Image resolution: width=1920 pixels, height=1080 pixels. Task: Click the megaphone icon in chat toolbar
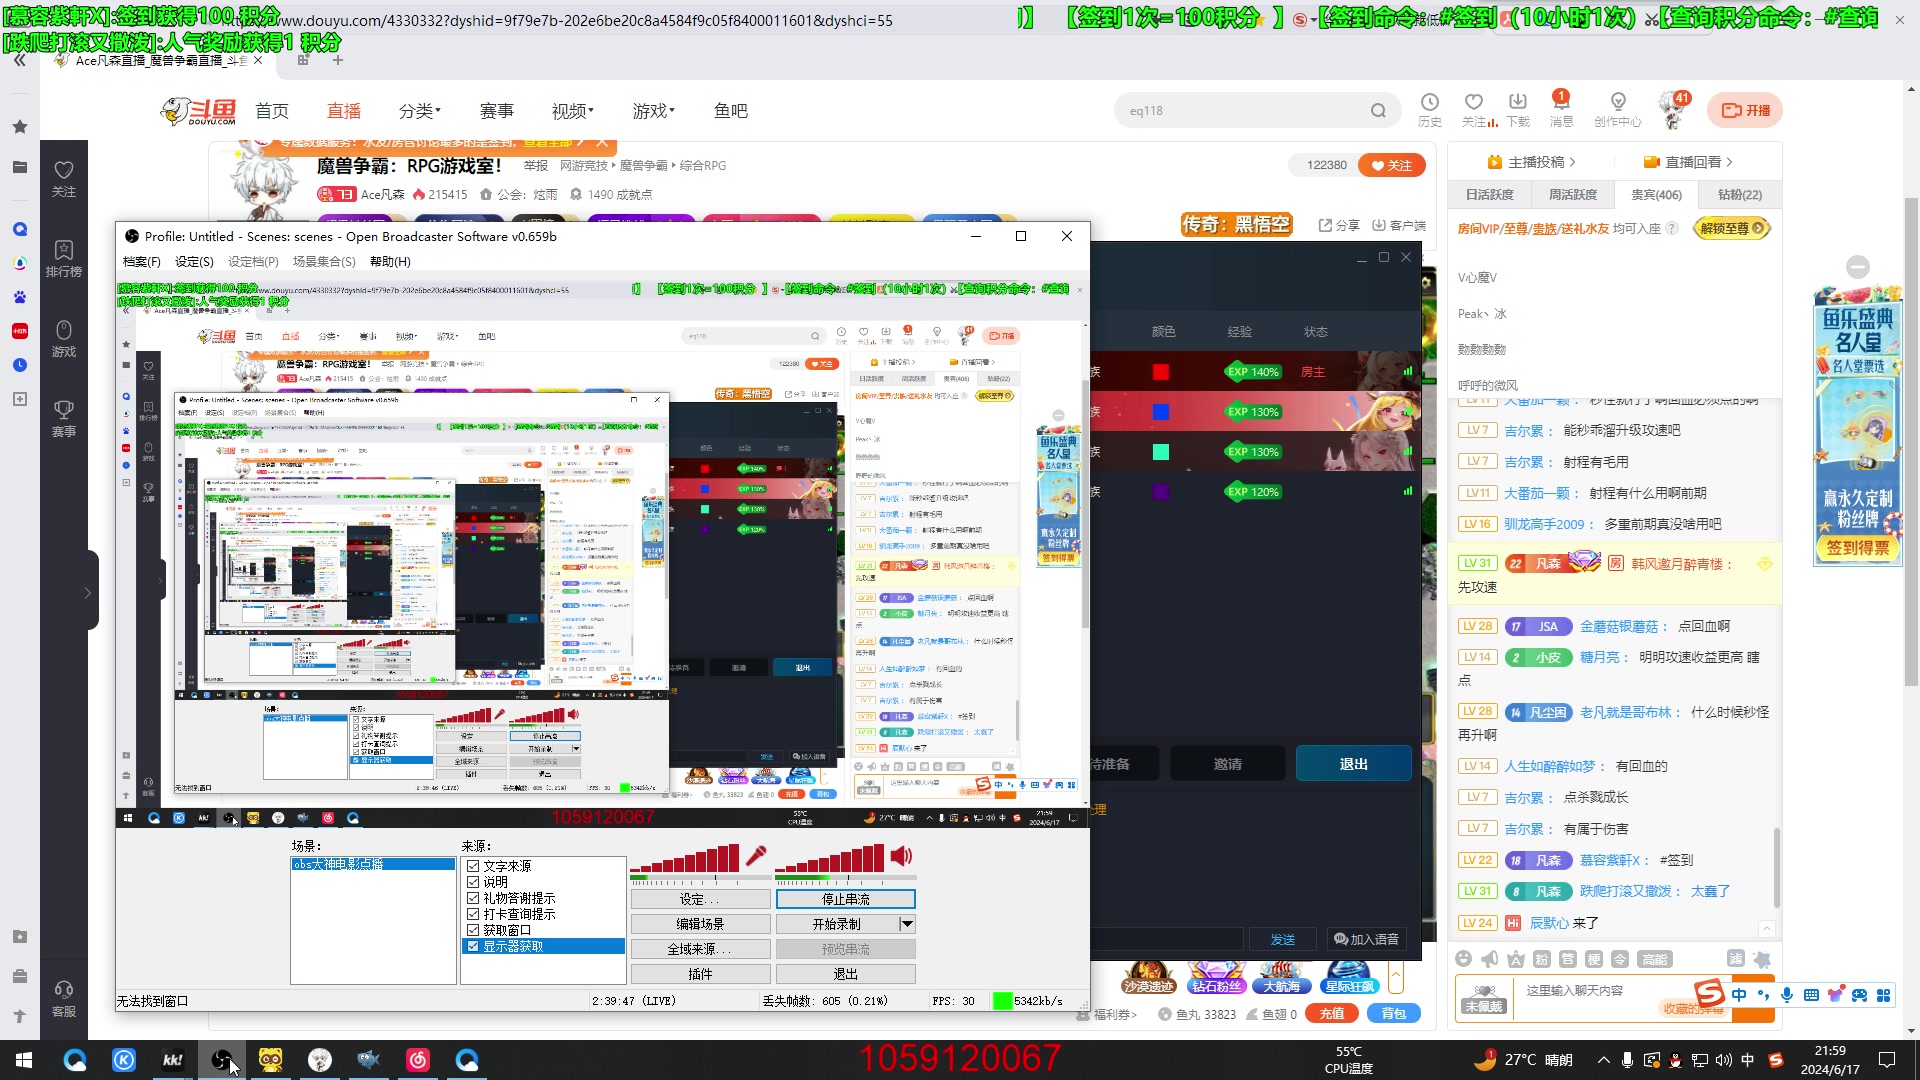(1490, 959)
